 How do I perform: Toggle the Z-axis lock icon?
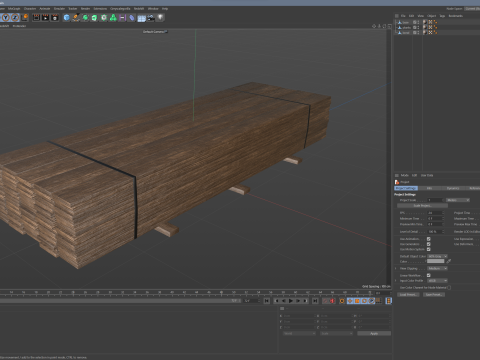pyautogui.click(x=15, y=17)
